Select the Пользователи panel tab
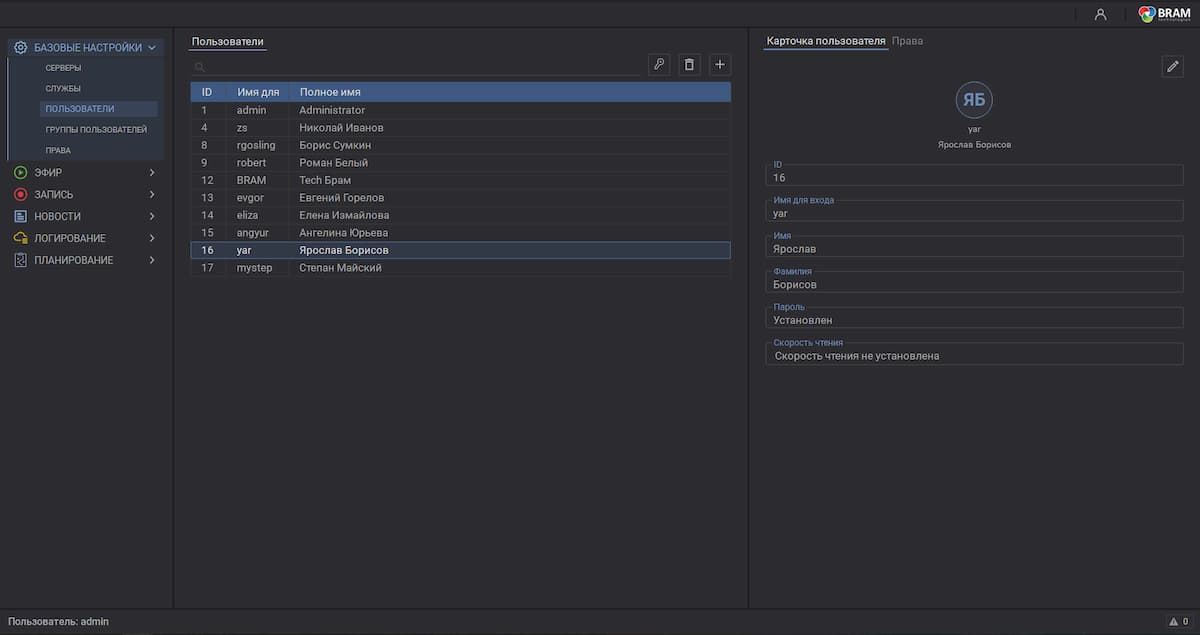The image size is (1200, 635). click(x=228, y=42)
